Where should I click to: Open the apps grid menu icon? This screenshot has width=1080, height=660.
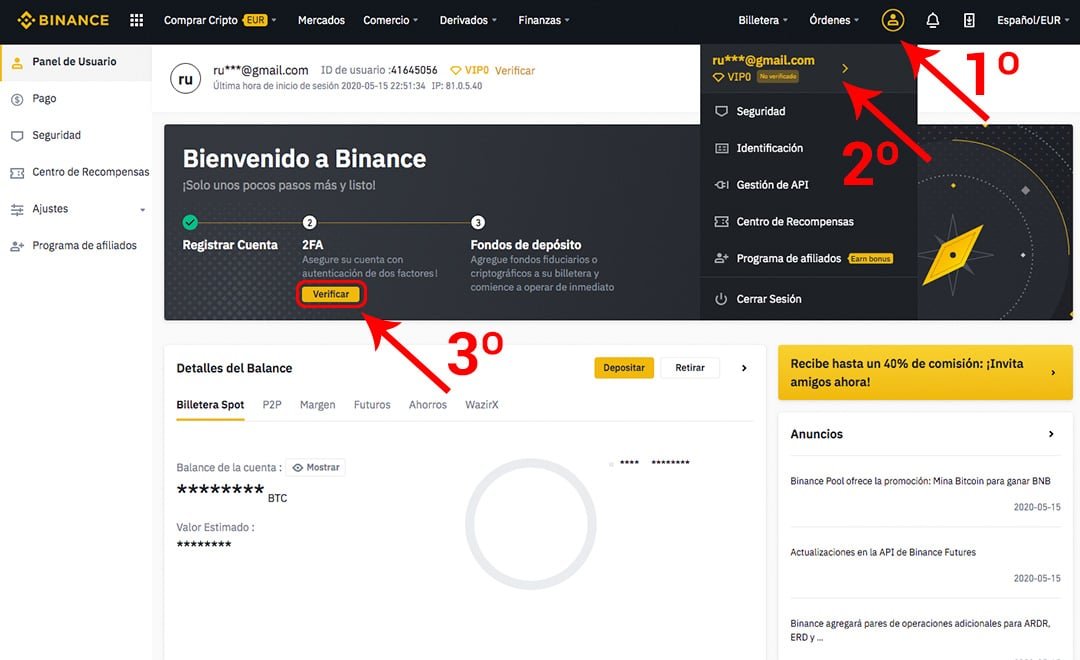click(x=136, y=20)
